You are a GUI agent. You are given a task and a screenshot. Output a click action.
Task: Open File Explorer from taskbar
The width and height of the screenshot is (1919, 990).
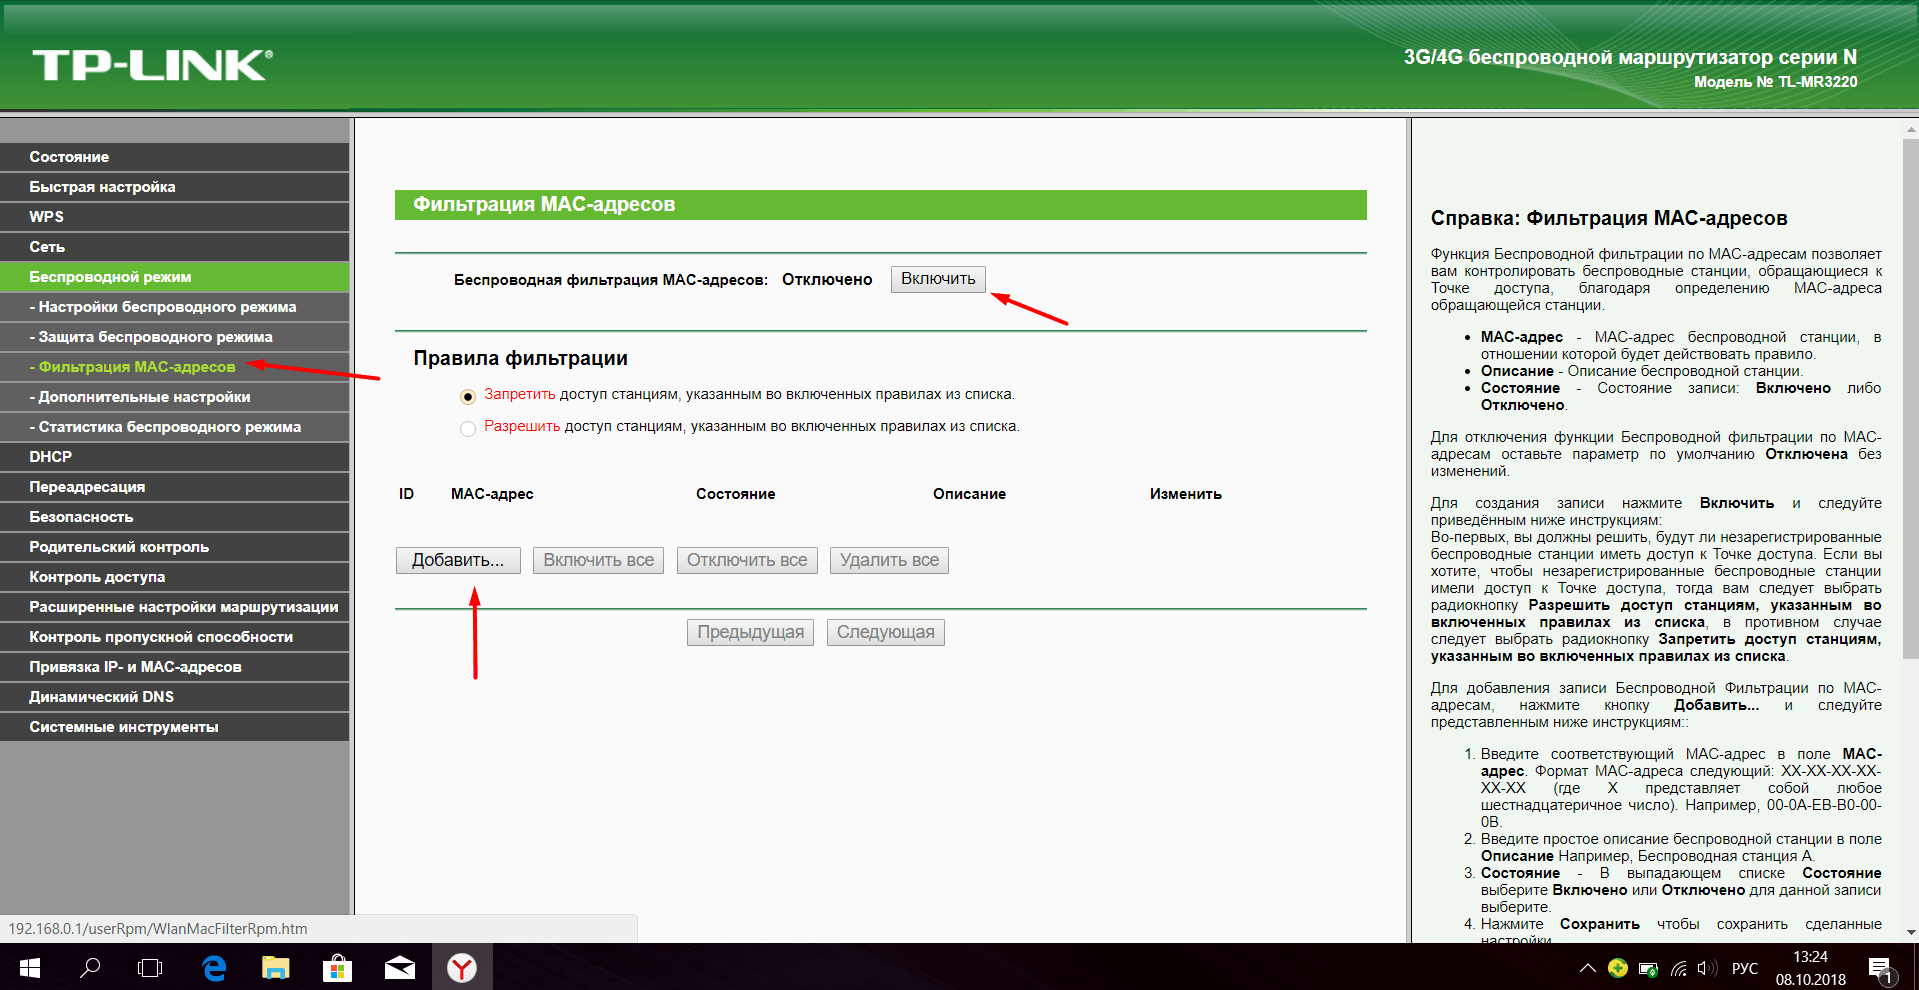coord(276,967)
